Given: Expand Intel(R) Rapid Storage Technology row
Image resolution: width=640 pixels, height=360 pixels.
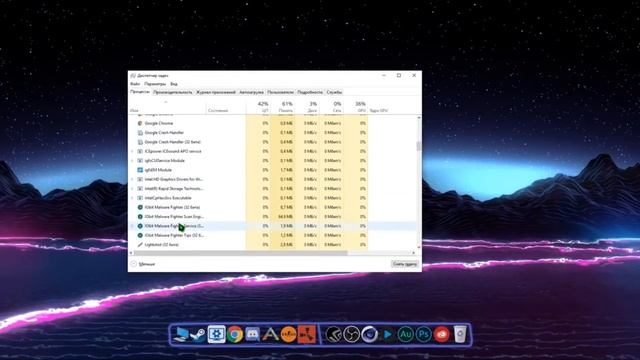Looking at the screenshot, I should tap(132, 189).
